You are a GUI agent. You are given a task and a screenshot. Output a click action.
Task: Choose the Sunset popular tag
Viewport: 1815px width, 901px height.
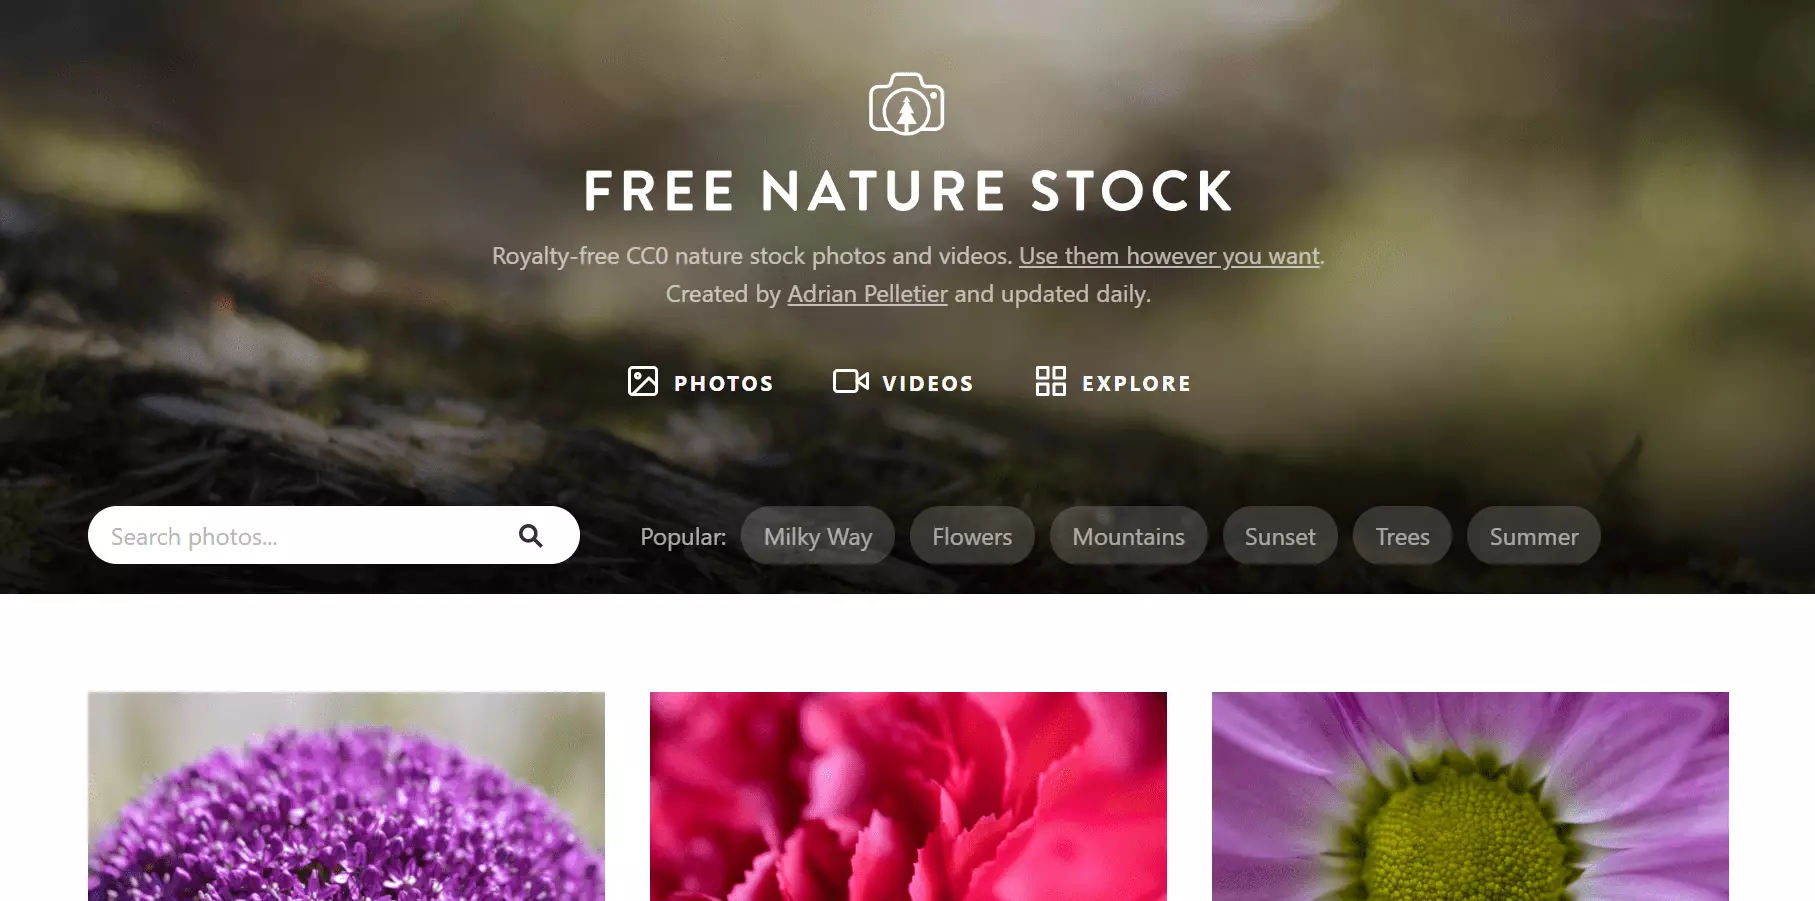coord(1280,536)
